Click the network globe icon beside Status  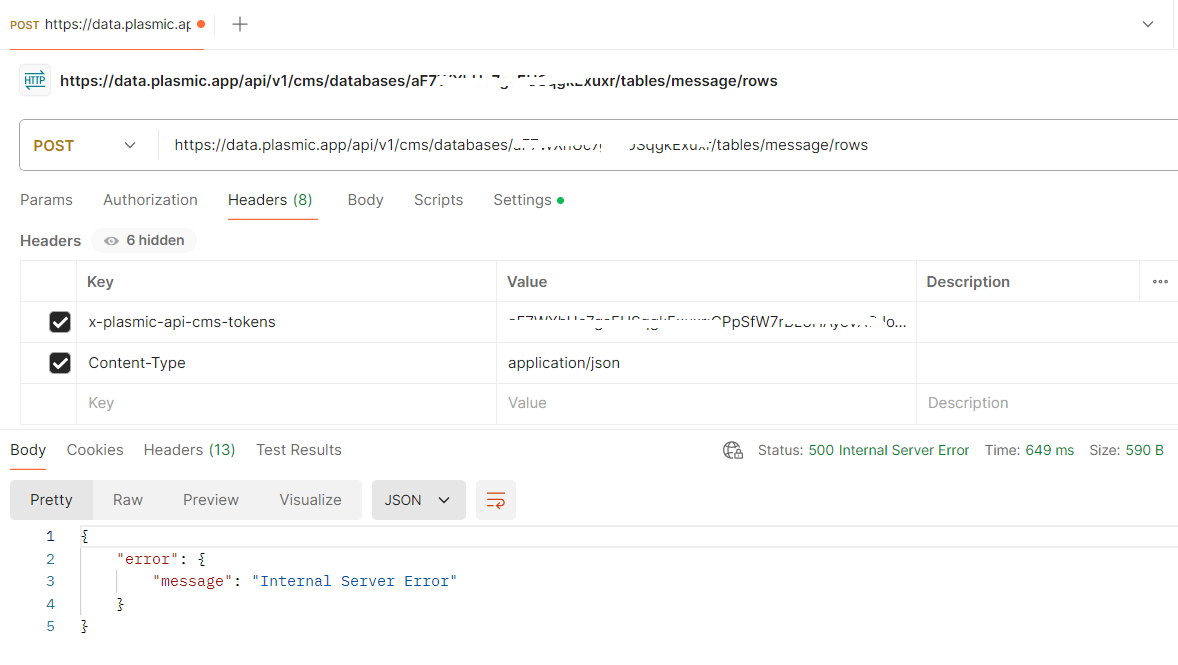coord(733,450)
